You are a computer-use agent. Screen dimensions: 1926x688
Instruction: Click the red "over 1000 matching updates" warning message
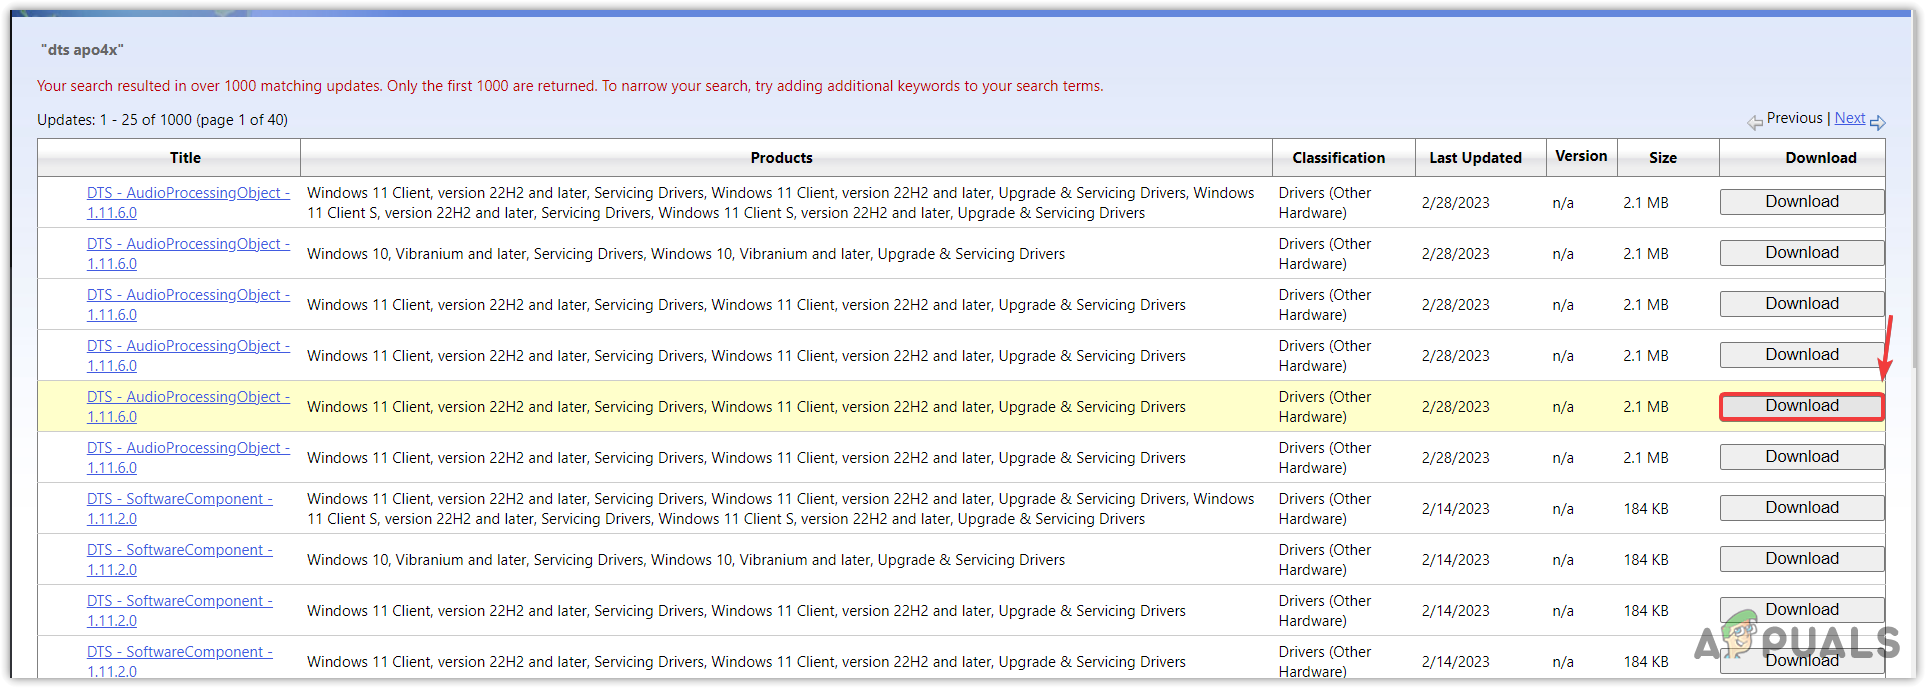570,86
